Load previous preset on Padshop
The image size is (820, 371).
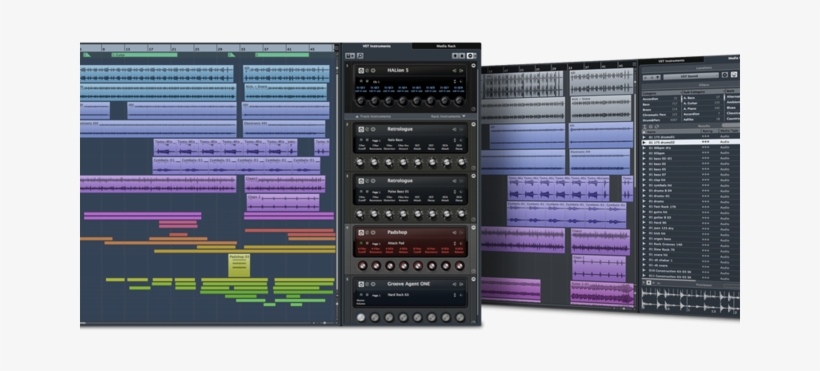[454, 232]
